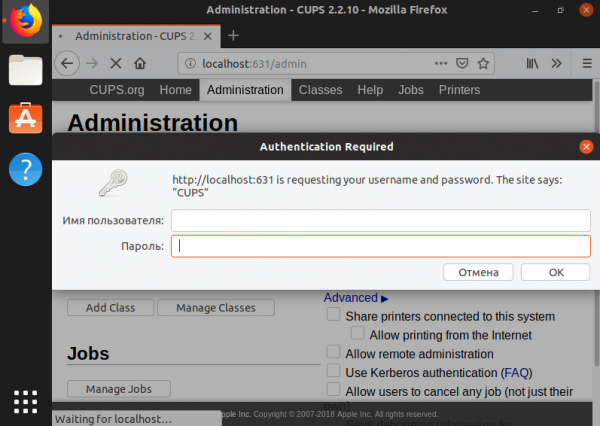Open CUPS.org in the navigation bar

pos(117,90)
